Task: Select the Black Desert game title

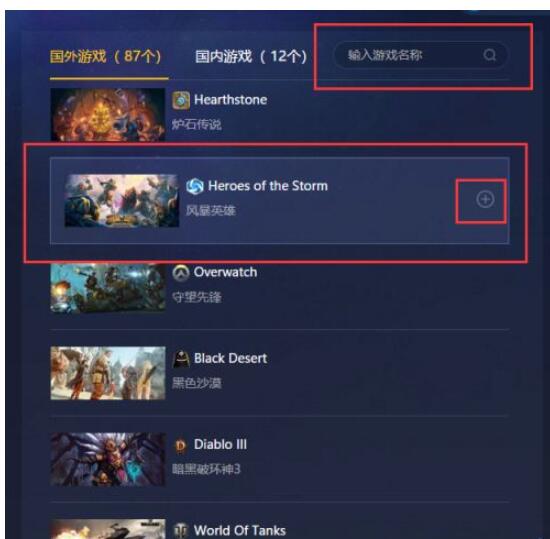Action: pos(230,358)
